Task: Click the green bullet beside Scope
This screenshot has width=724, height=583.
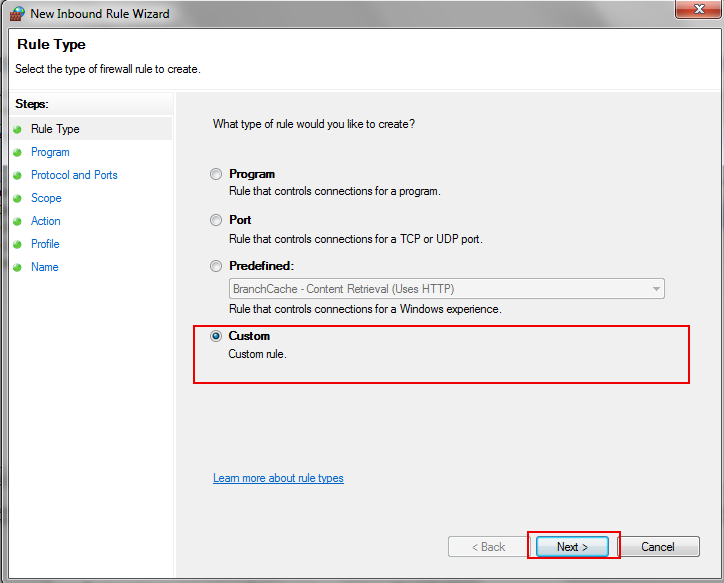Action: pos(17,199)
